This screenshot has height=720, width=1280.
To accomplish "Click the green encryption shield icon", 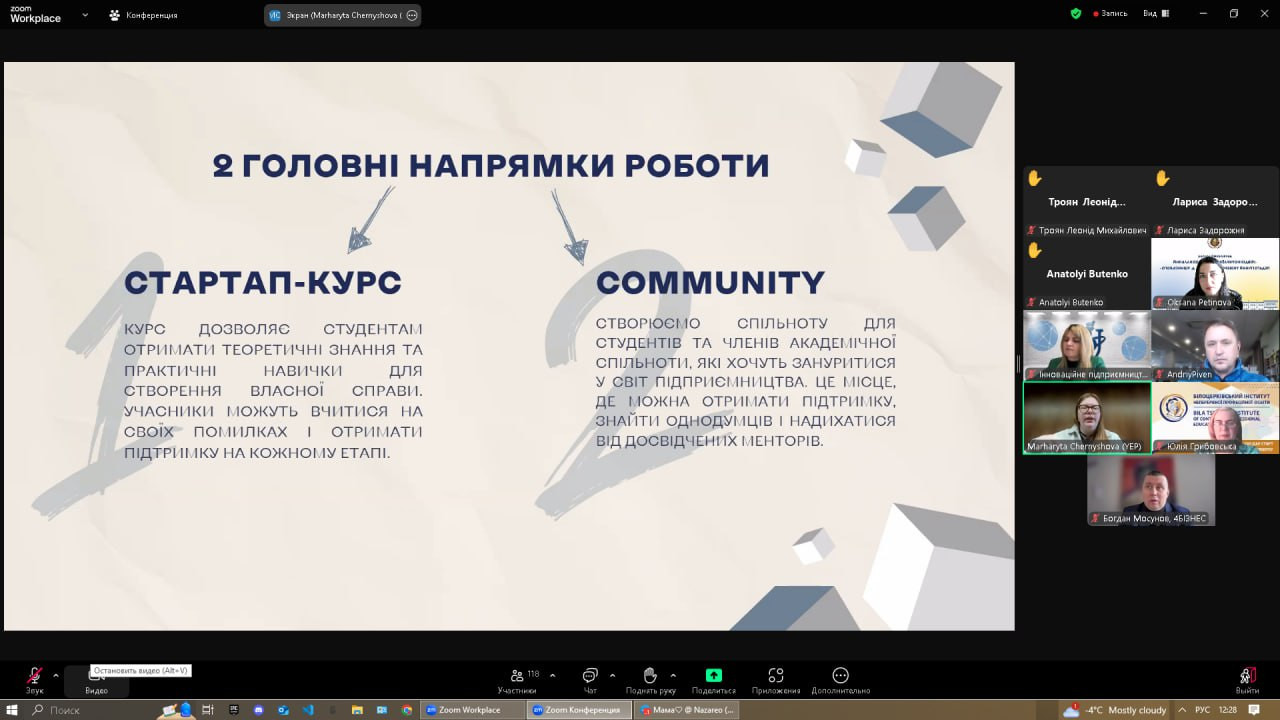I will 1076,14.
